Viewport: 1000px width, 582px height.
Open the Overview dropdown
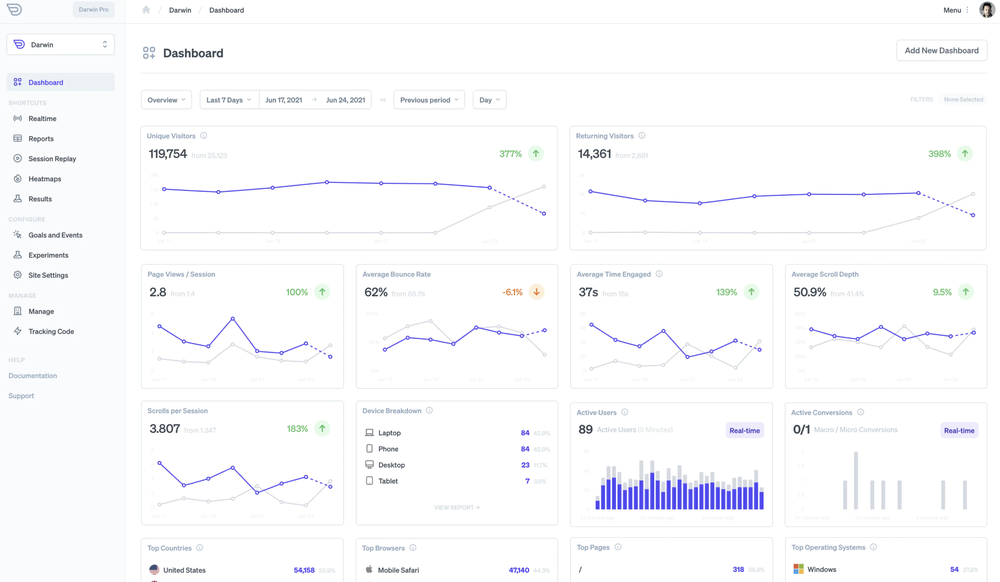point(166,100)
